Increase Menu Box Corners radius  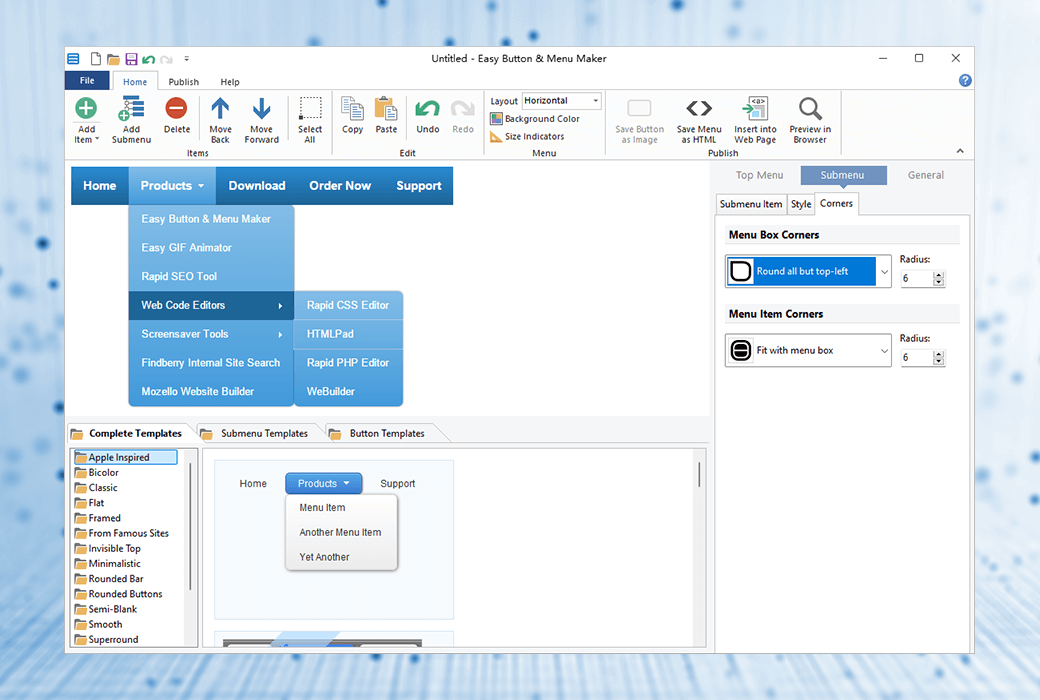[x=938, y=275]
